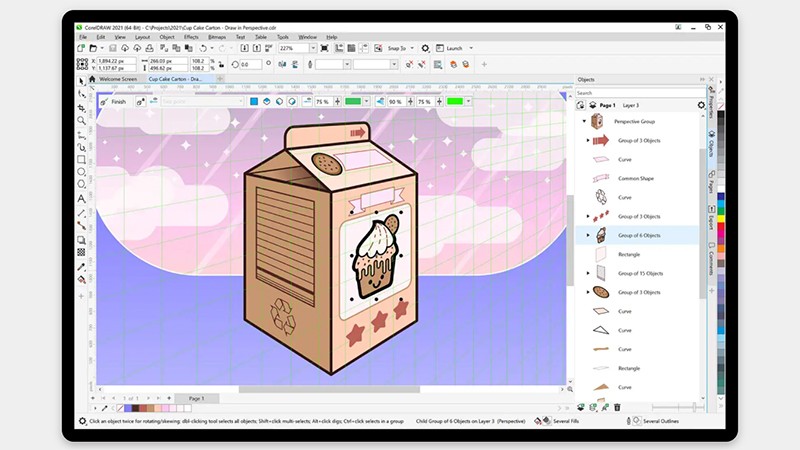This screenshot has width=800, height=450.
Task: Open the Launch dropdown arrow
Action: coord(471,48)
